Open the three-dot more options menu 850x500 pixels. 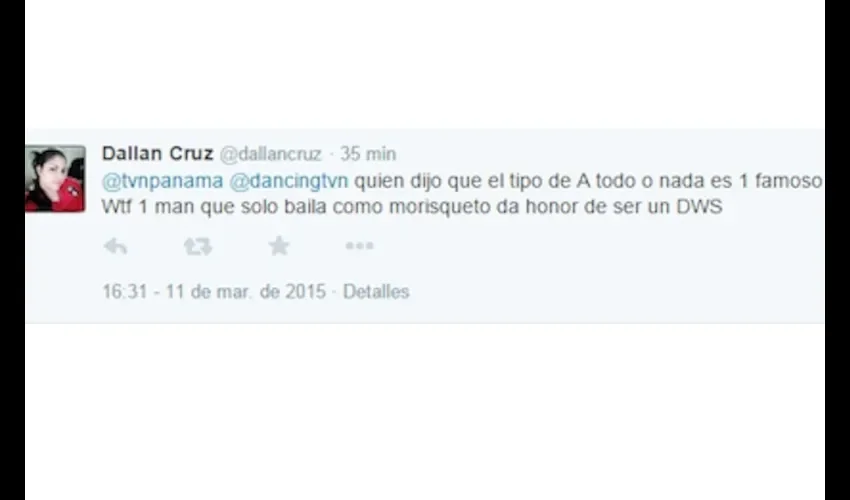359,246
